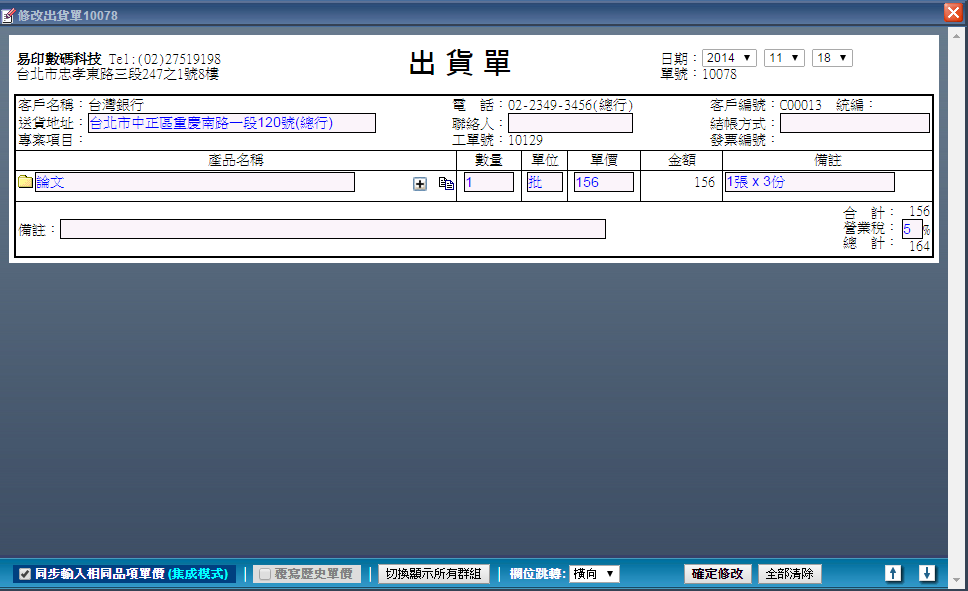Open the year dropdown showing 2014
968x591 pixels.
tap(729, 58)
